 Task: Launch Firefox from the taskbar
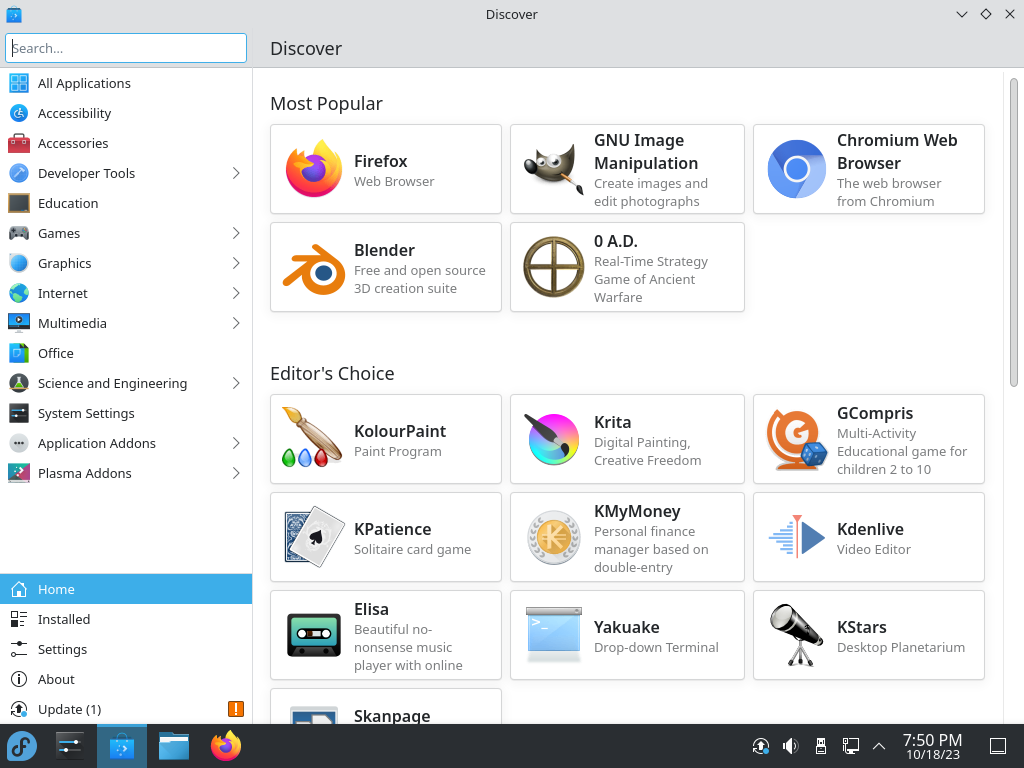tap(226, 746)
